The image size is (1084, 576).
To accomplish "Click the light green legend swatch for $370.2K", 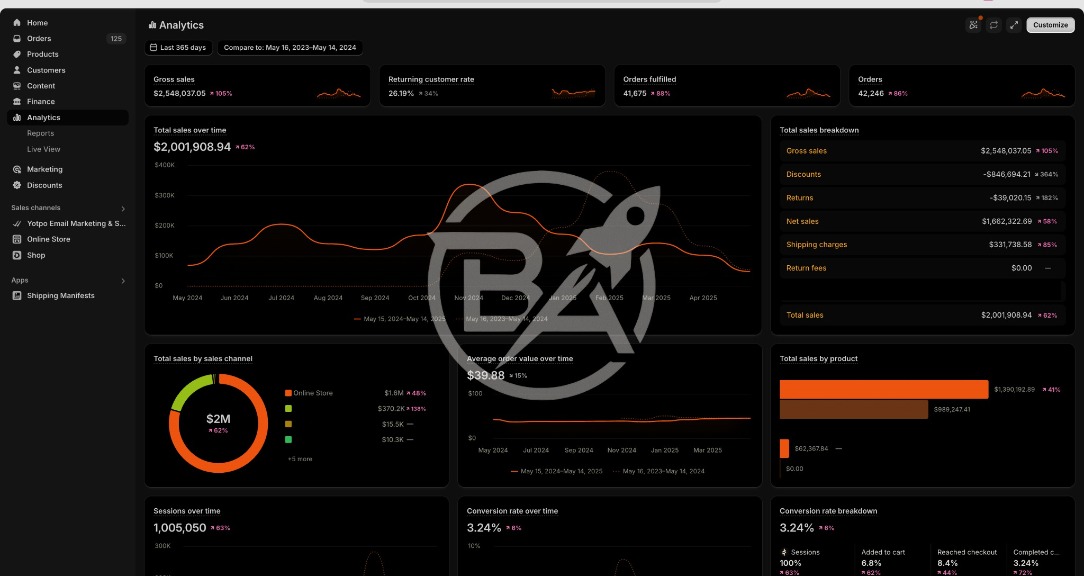I will click(x=288, y=409).
